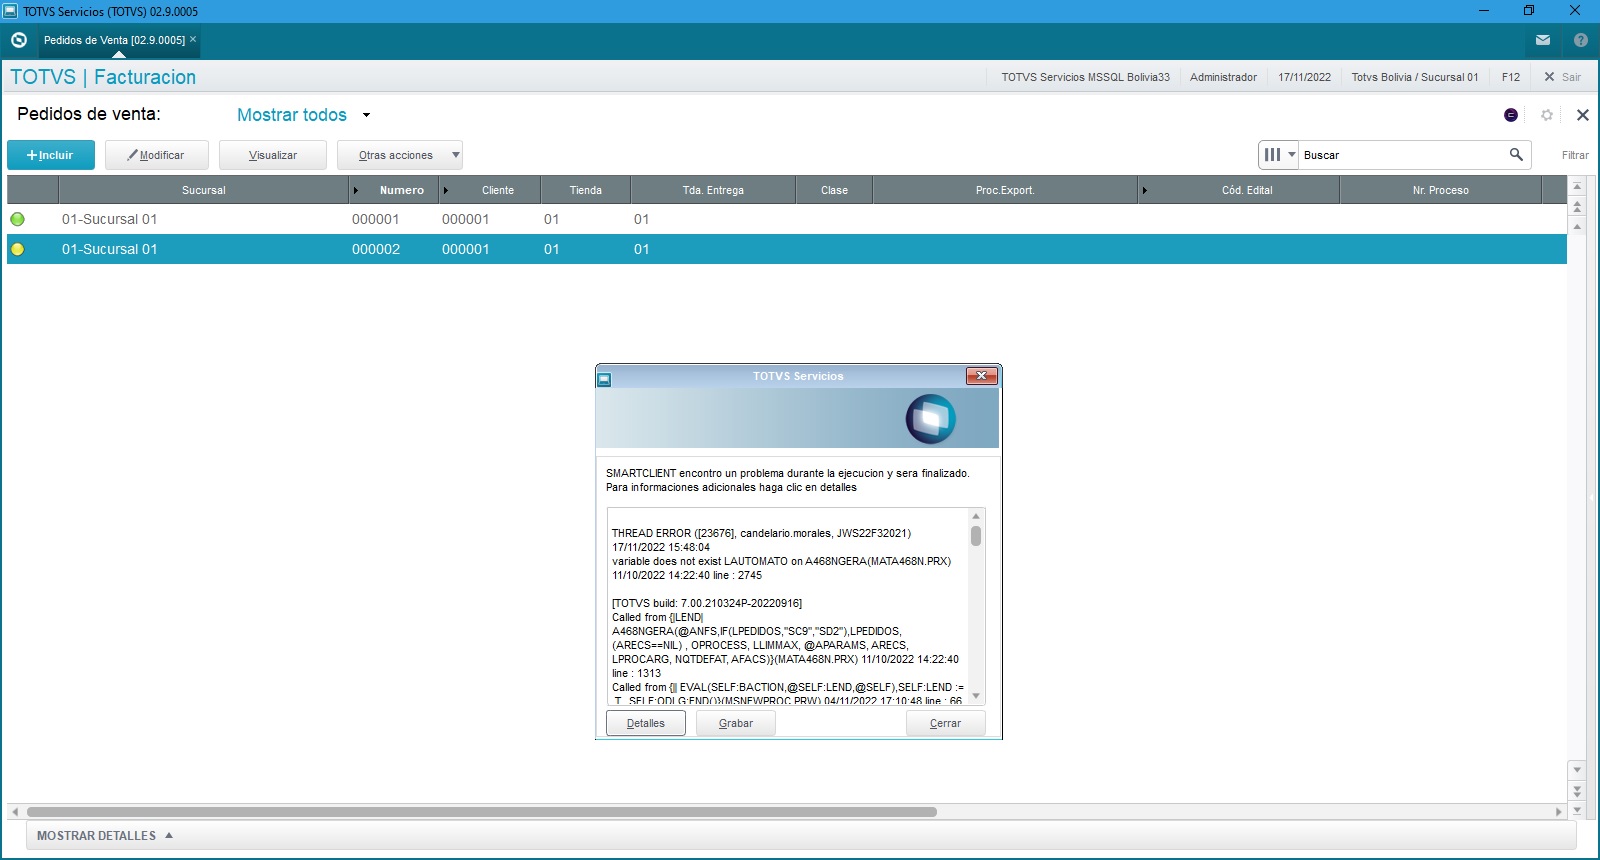
Task: Click the Clase column header
Action: (x=834, y=190)
